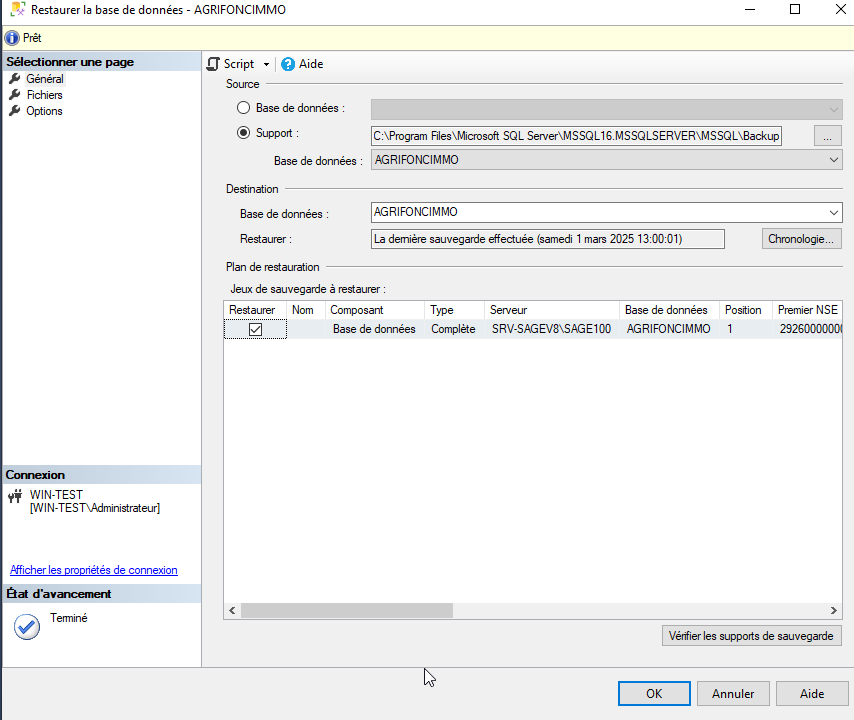
Task: Expand the destination Base de données dropdown
Action: tap(834, 212)
